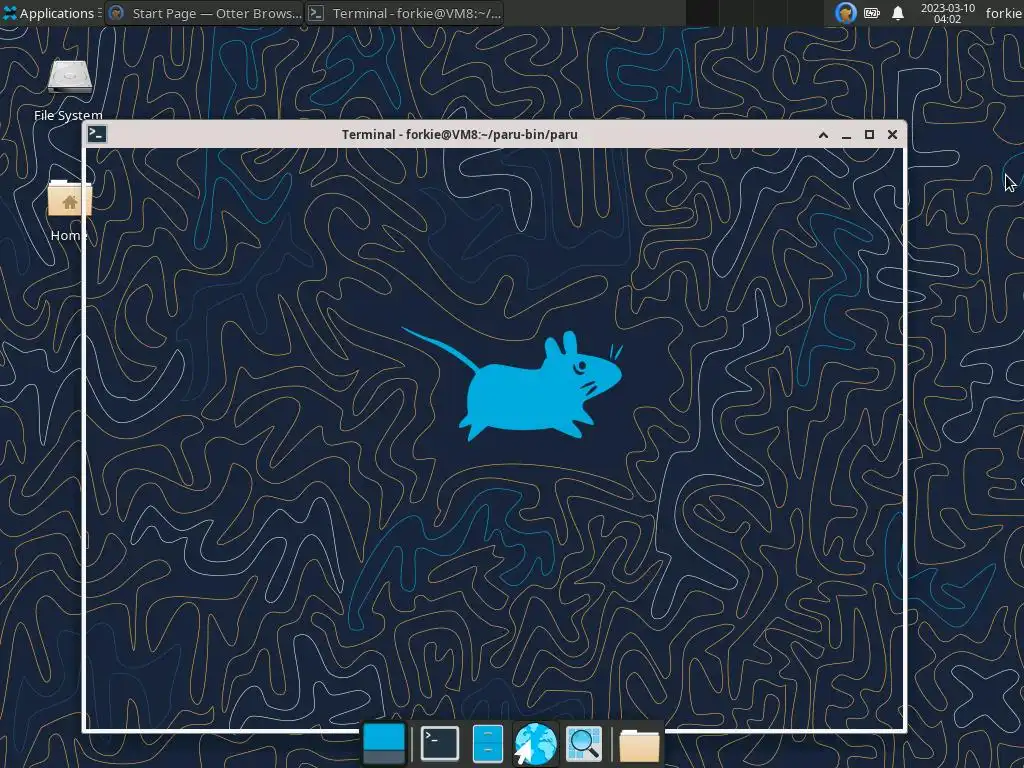This screenshot has height=768, width=1024.
Task: Open the File System desktop icon
Action: [x=69, y=91]
